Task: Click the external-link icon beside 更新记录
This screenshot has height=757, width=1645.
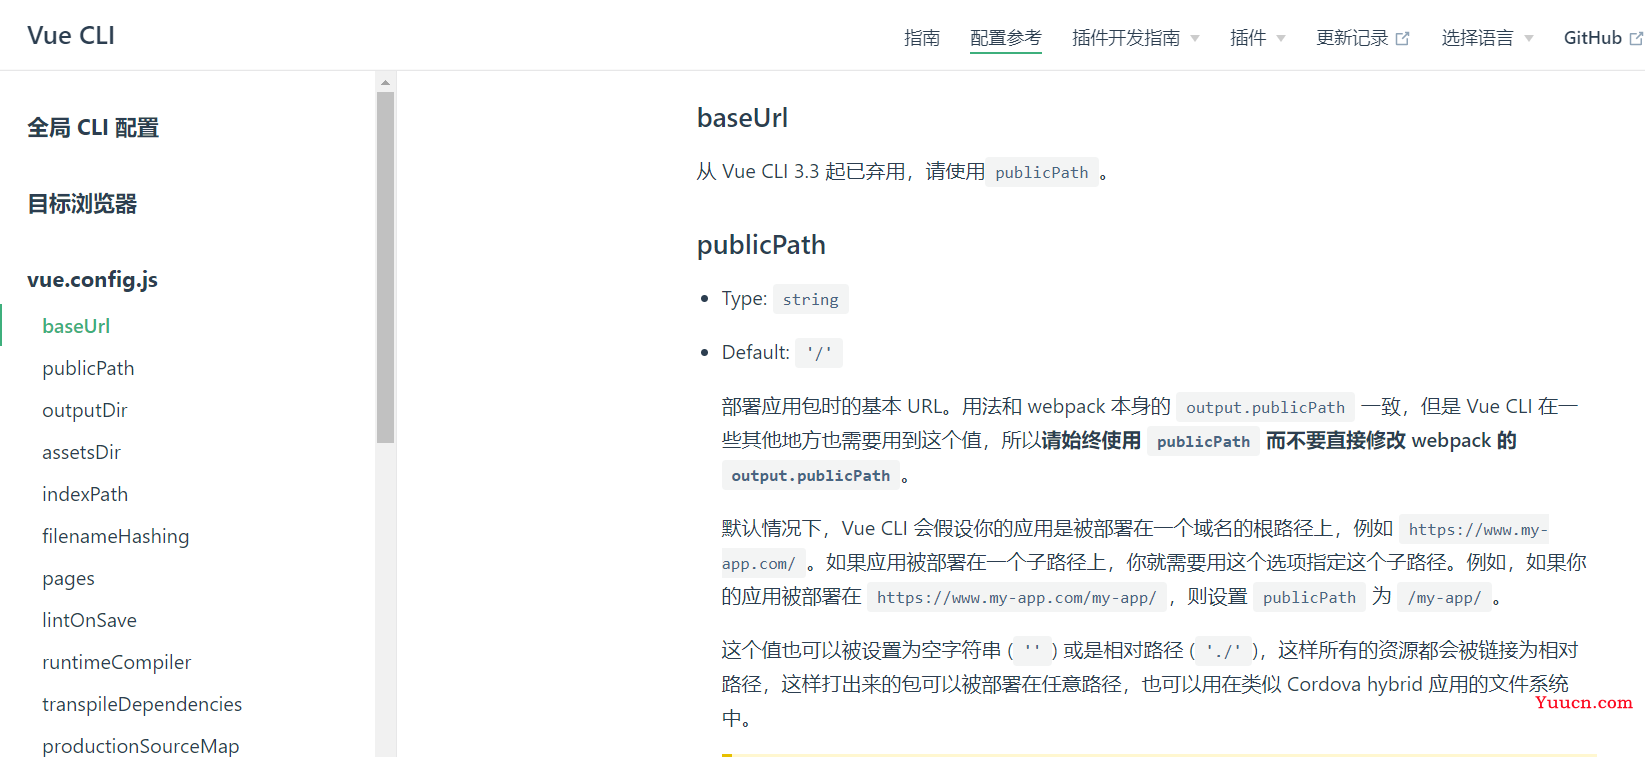Action: click(x=1402, y=39)
